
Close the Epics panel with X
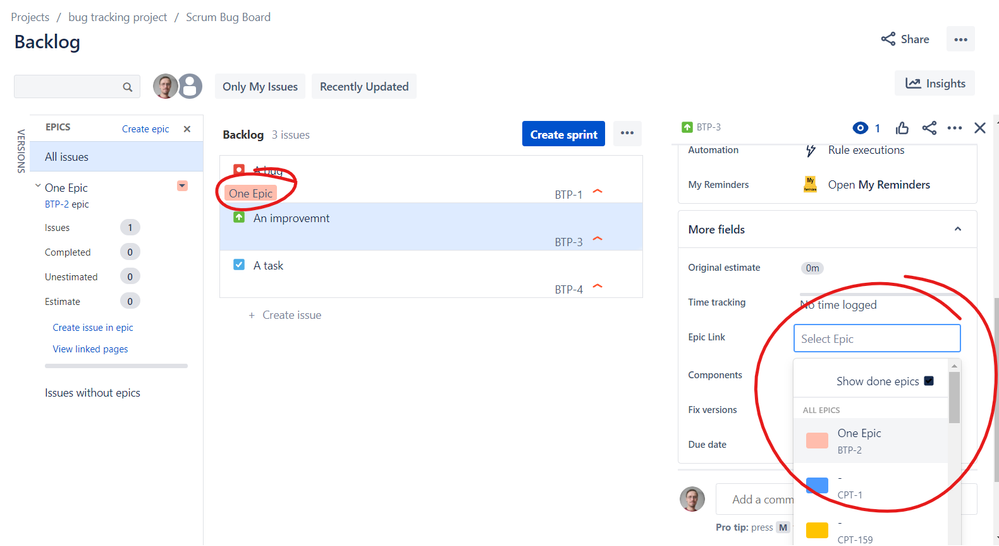pyautogui.click(x=187, y=129)
